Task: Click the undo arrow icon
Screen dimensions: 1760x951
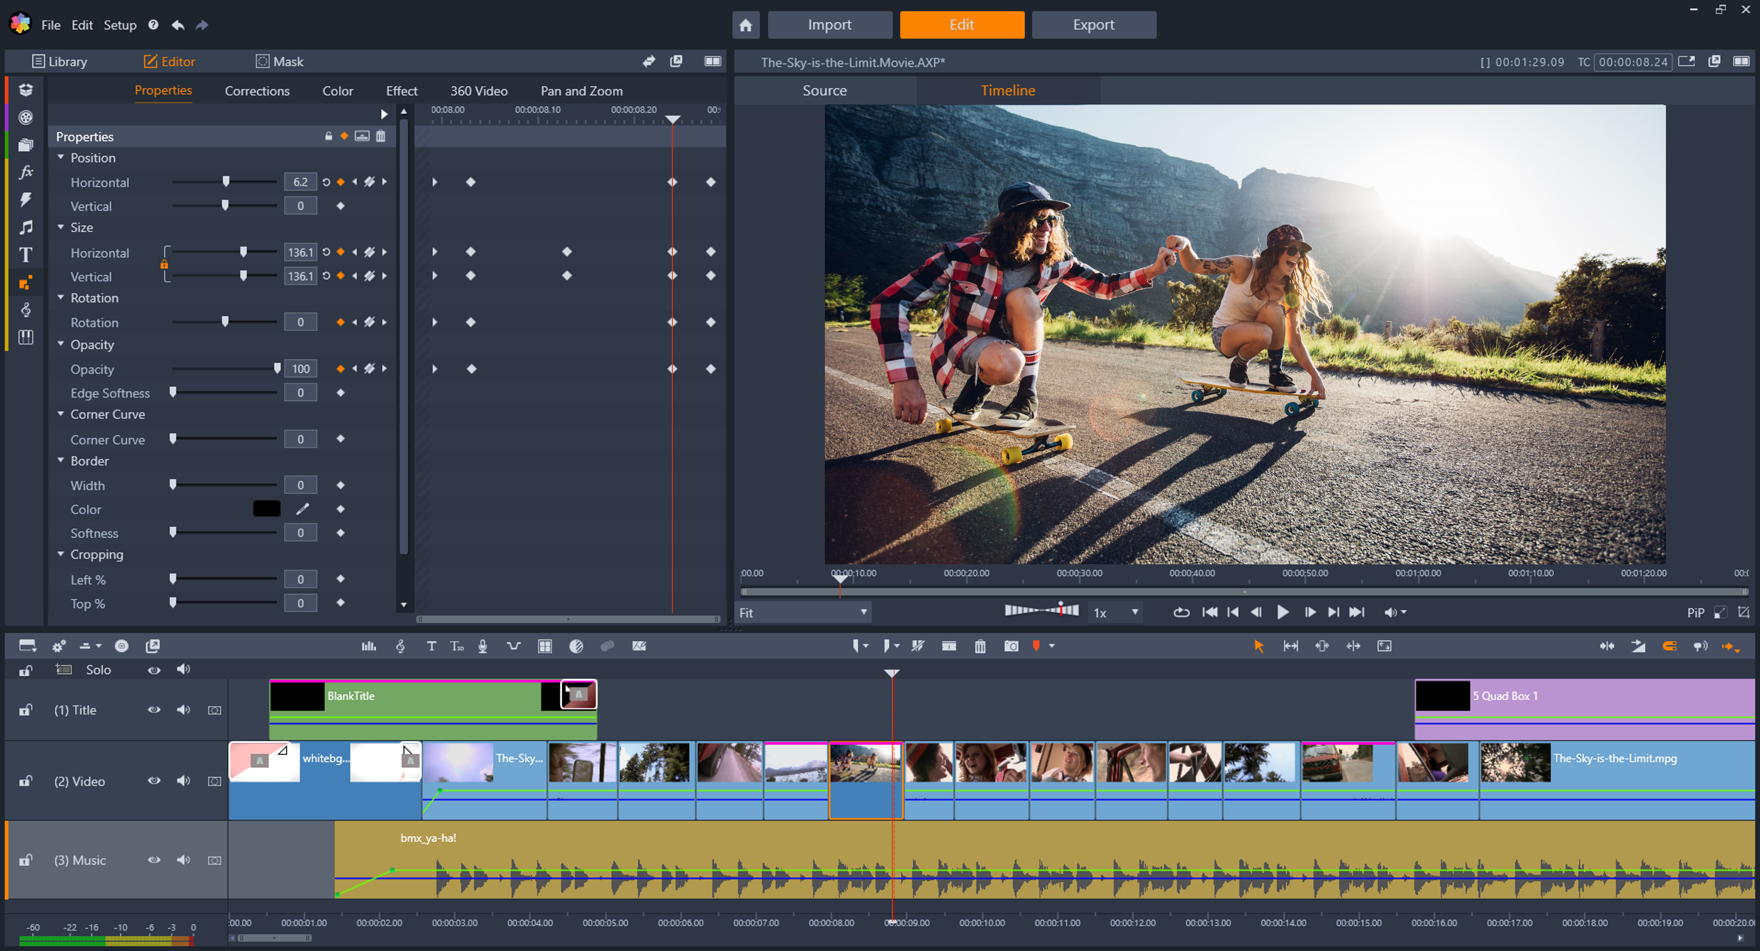Action: click(x=178, y=25)
